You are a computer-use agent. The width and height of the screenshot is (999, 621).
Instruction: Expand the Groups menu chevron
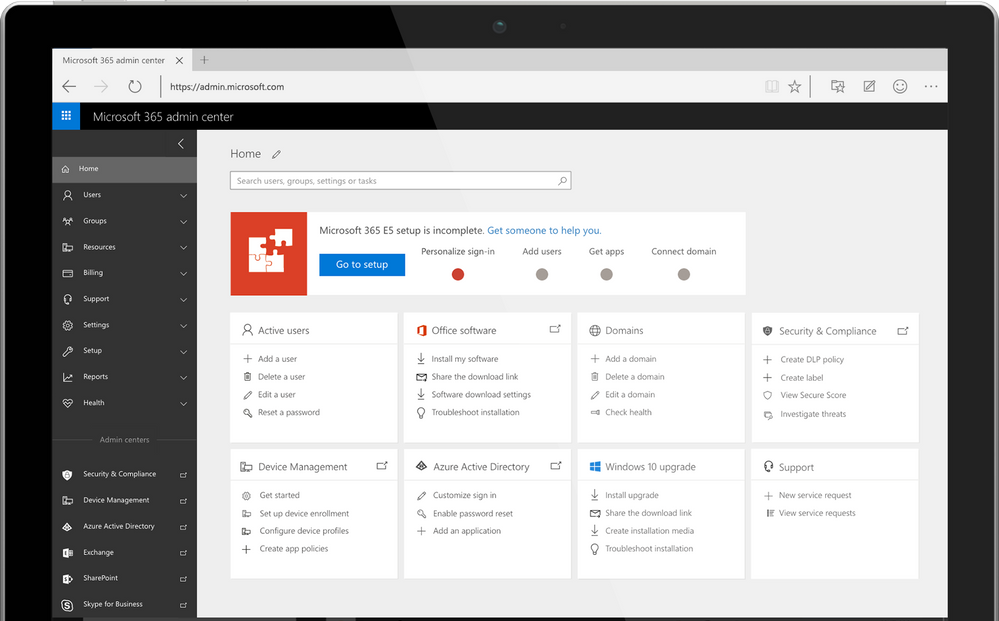coord(183,222)
